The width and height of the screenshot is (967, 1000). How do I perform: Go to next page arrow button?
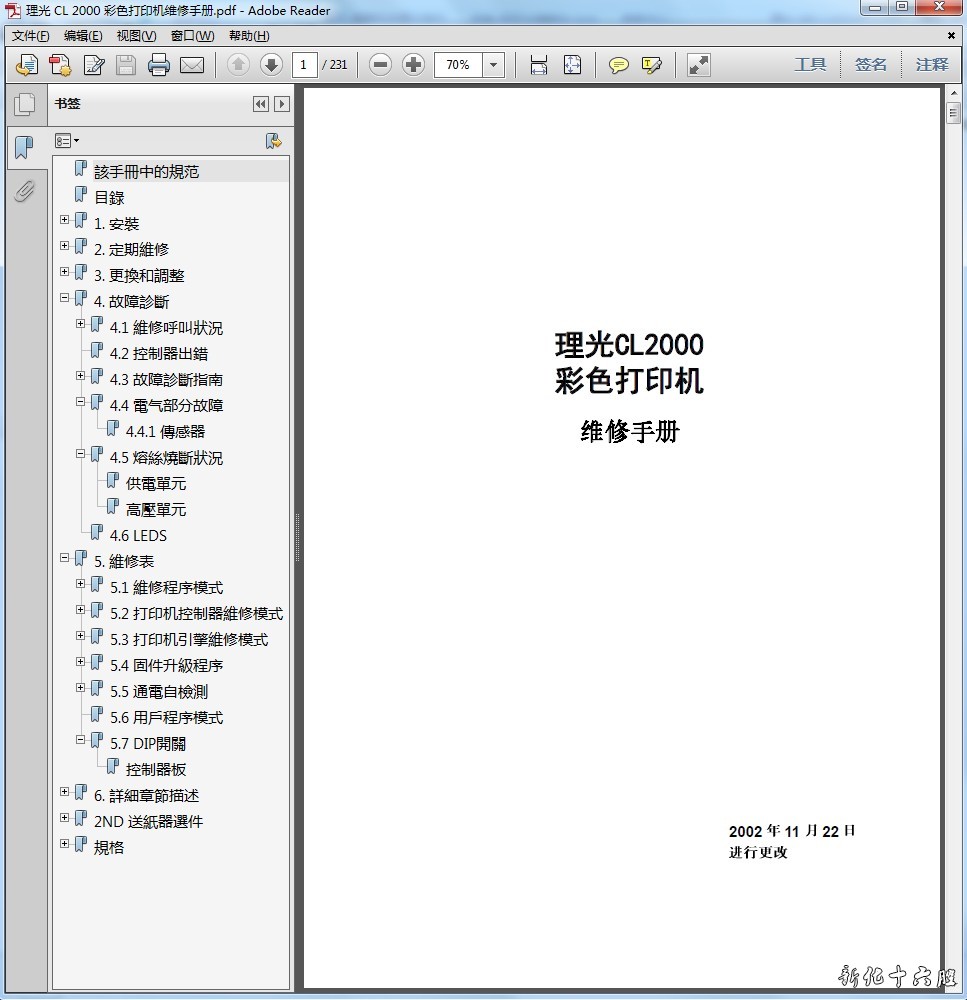[271, 65]
